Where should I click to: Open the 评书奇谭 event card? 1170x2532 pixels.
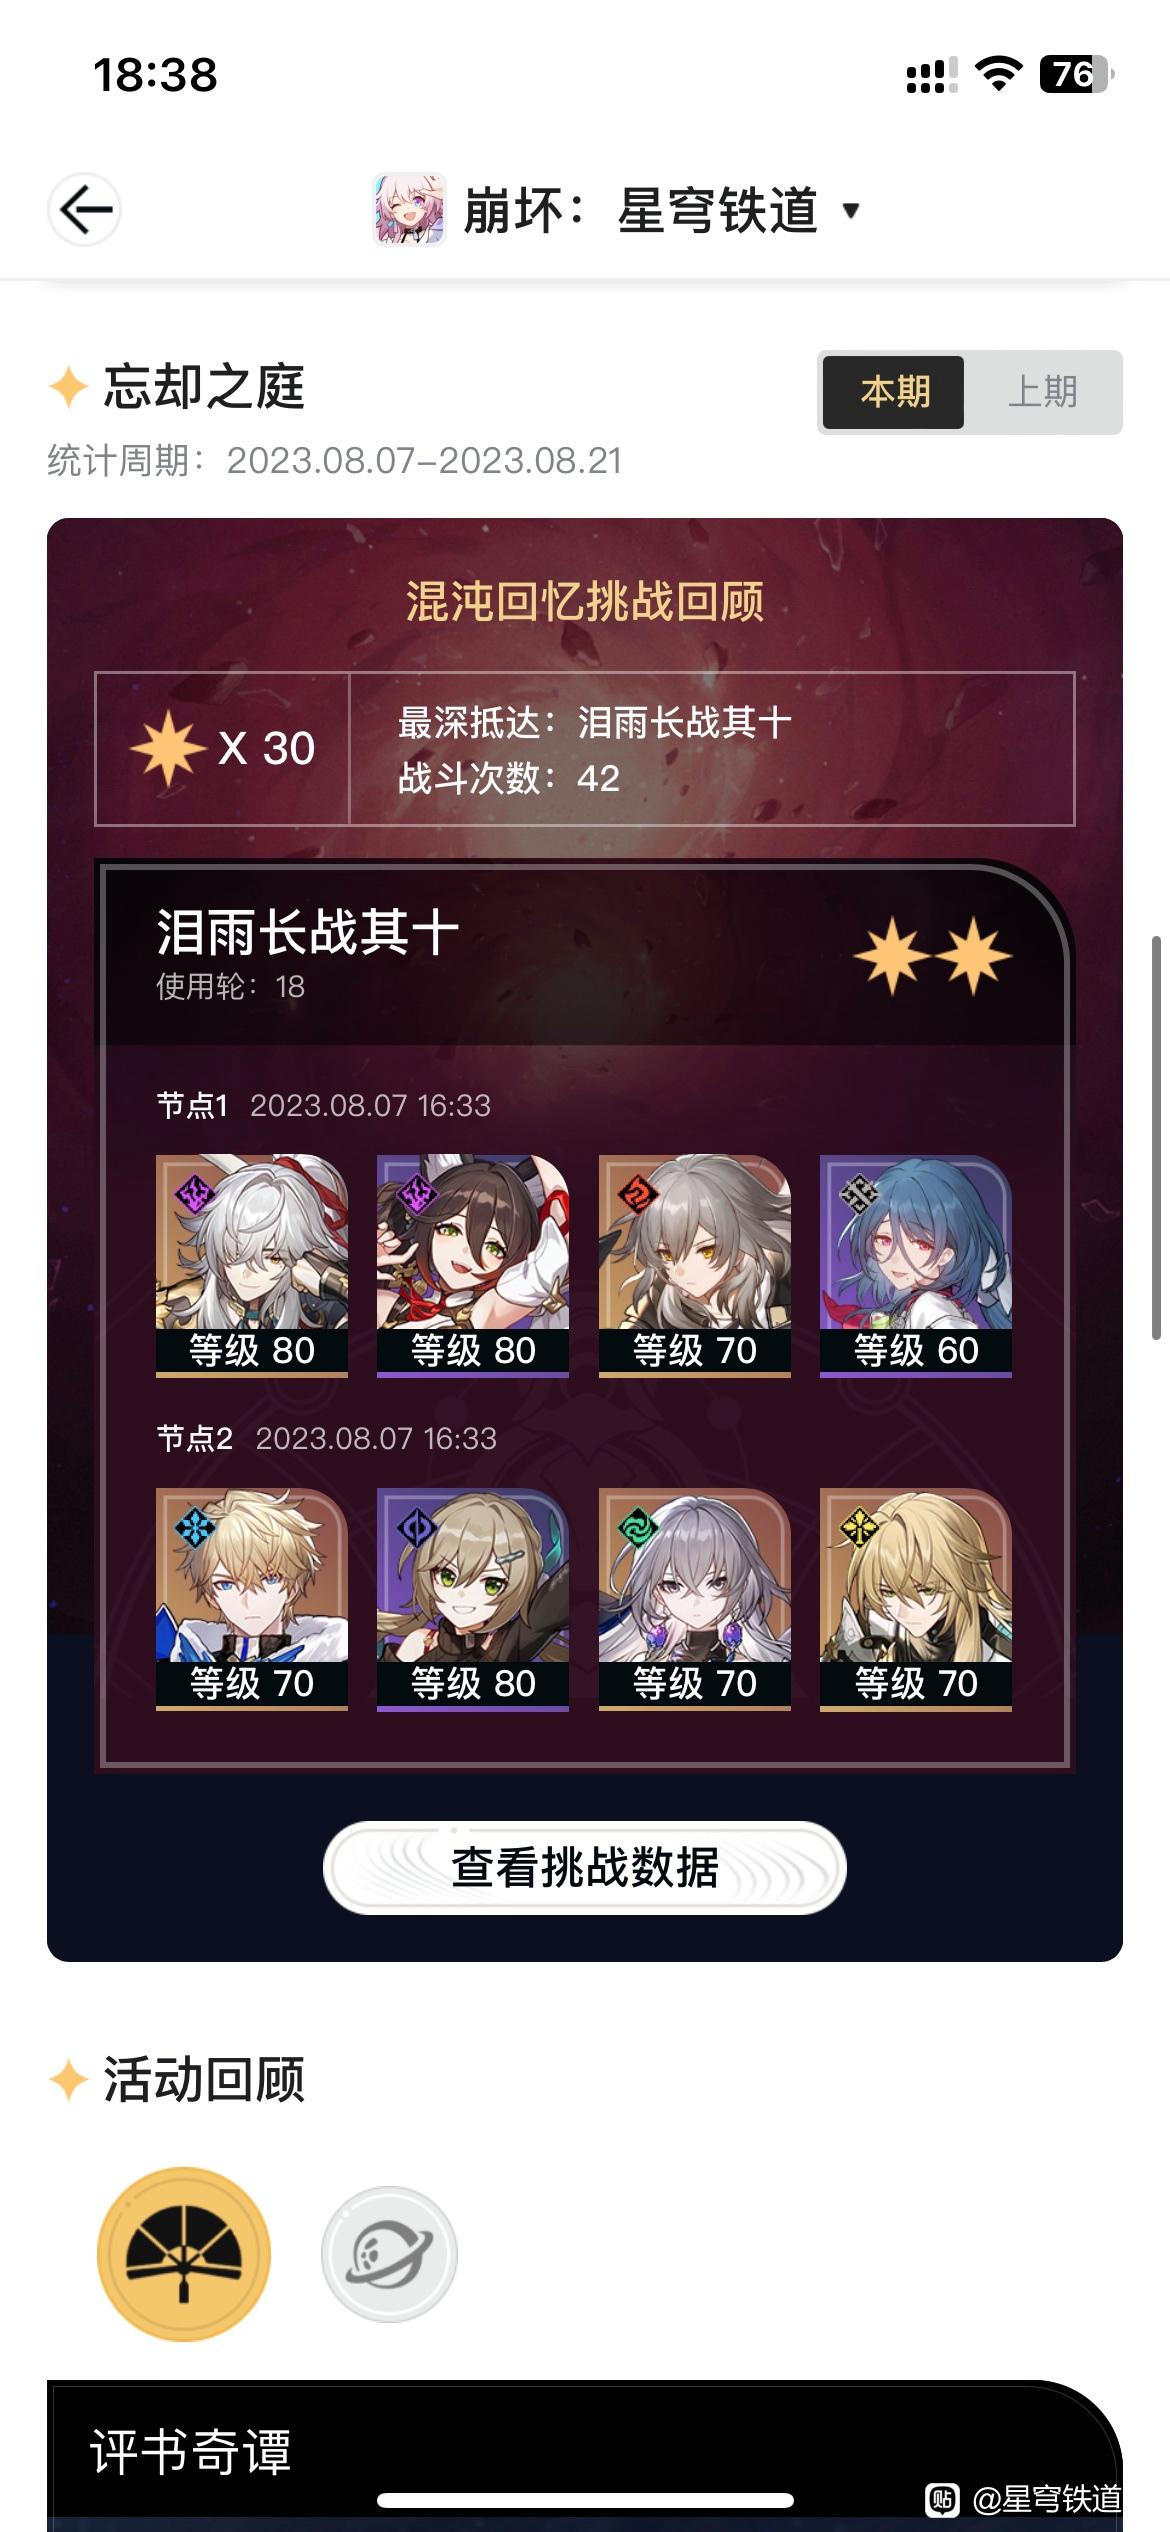(585, 2456)
